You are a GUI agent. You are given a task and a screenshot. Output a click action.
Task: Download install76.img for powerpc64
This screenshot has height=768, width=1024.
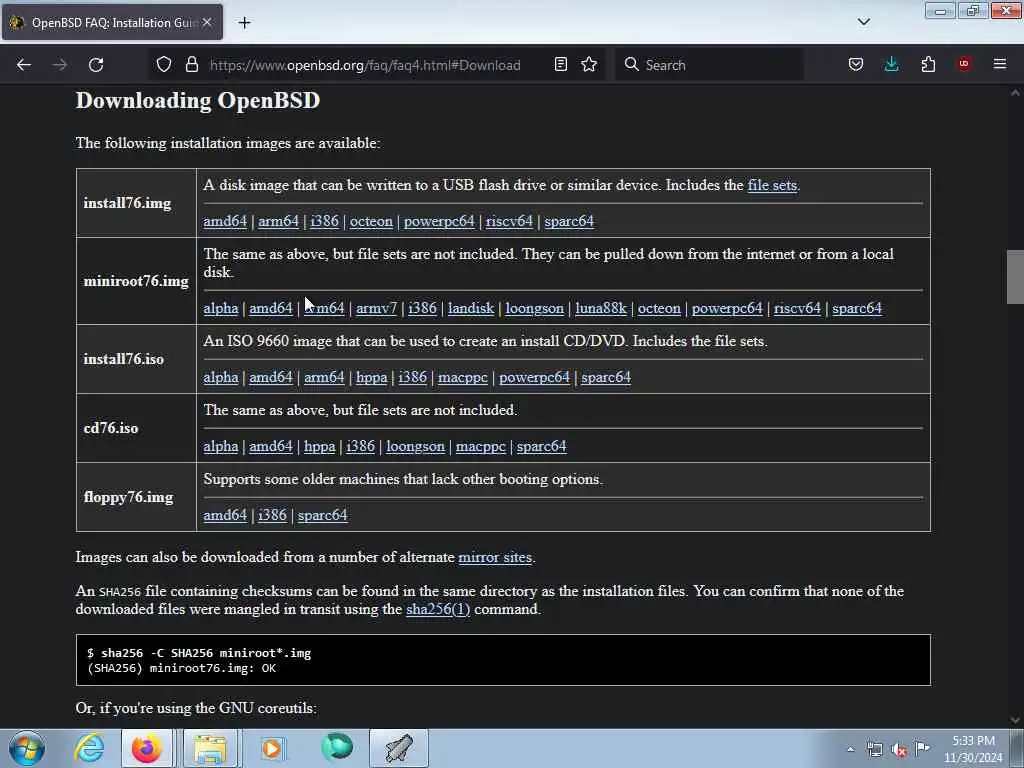pyautogui.click(x=439, y=221)
